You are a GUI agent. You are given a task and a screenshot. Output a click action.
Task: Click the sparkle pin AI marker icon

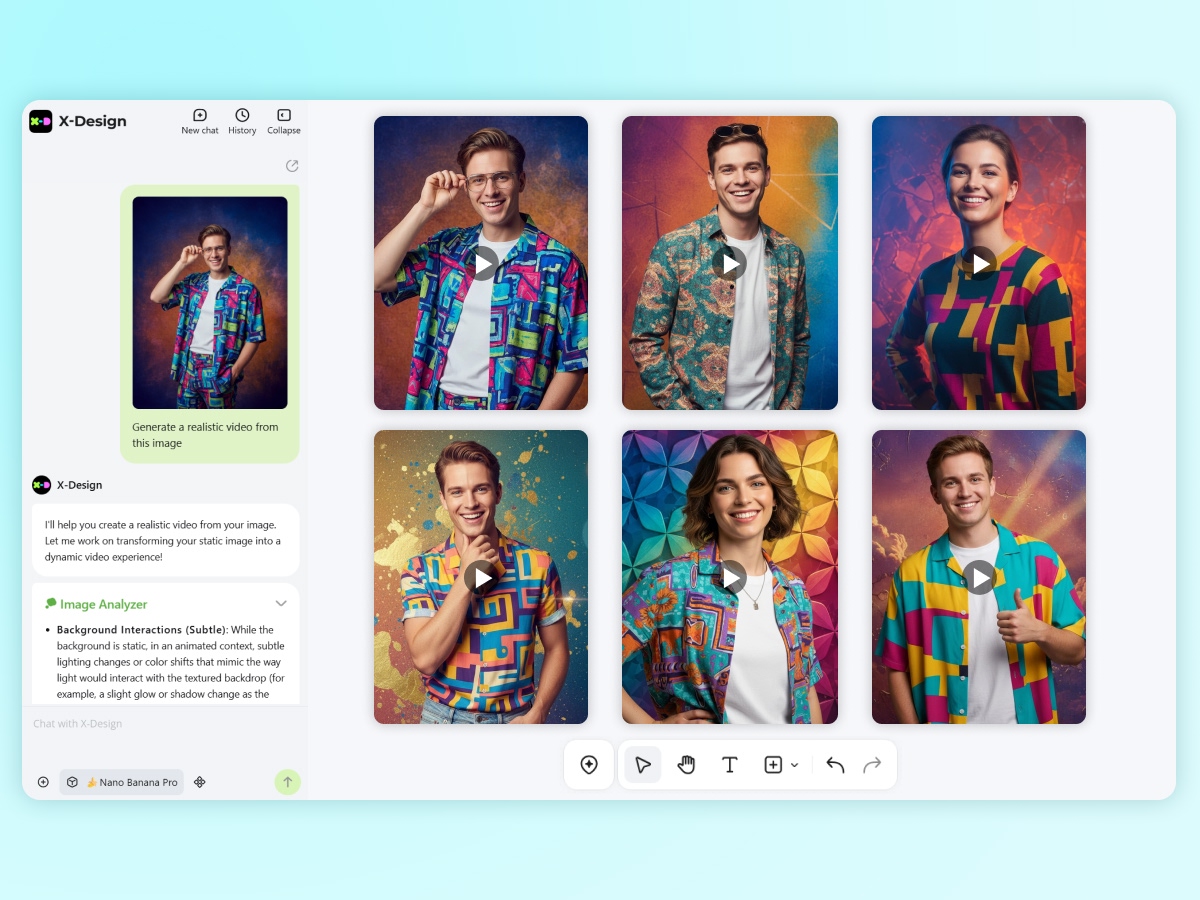pyautogui.click(x=589, y=765)
